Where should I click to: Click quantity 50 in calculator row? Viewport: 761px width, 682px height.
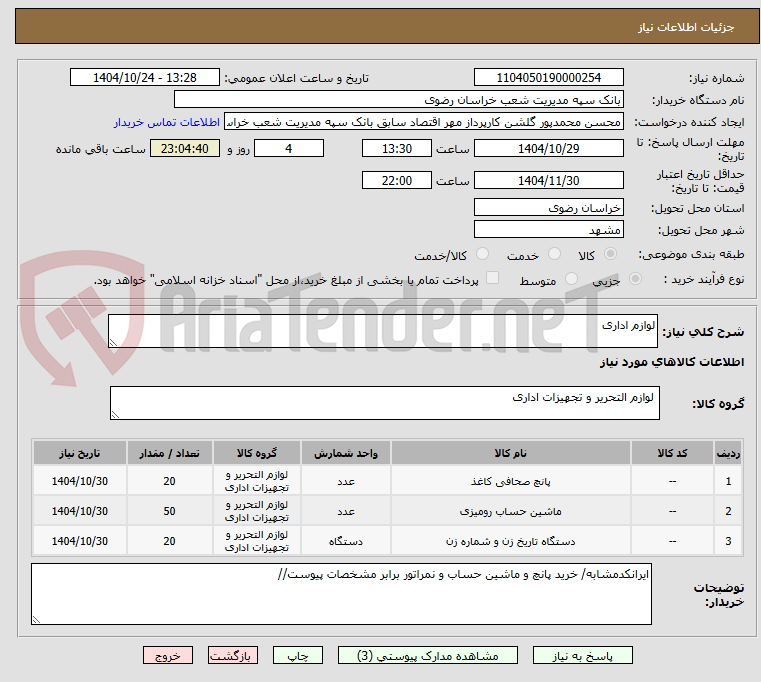point(169,511)
